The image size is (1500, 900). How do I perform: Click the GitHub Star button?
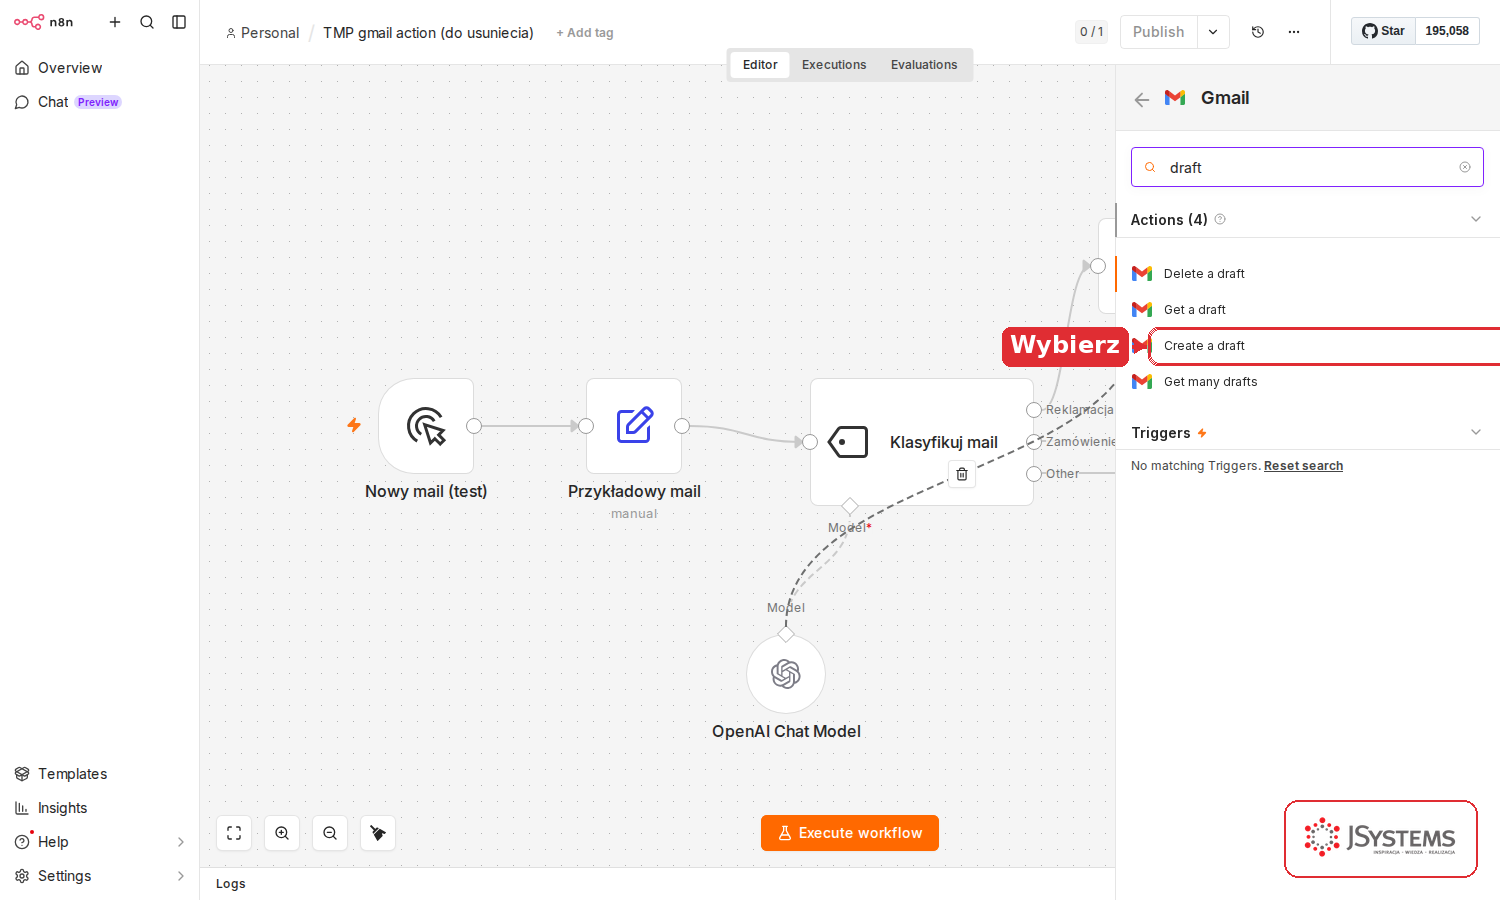(x=1383, y=31)
